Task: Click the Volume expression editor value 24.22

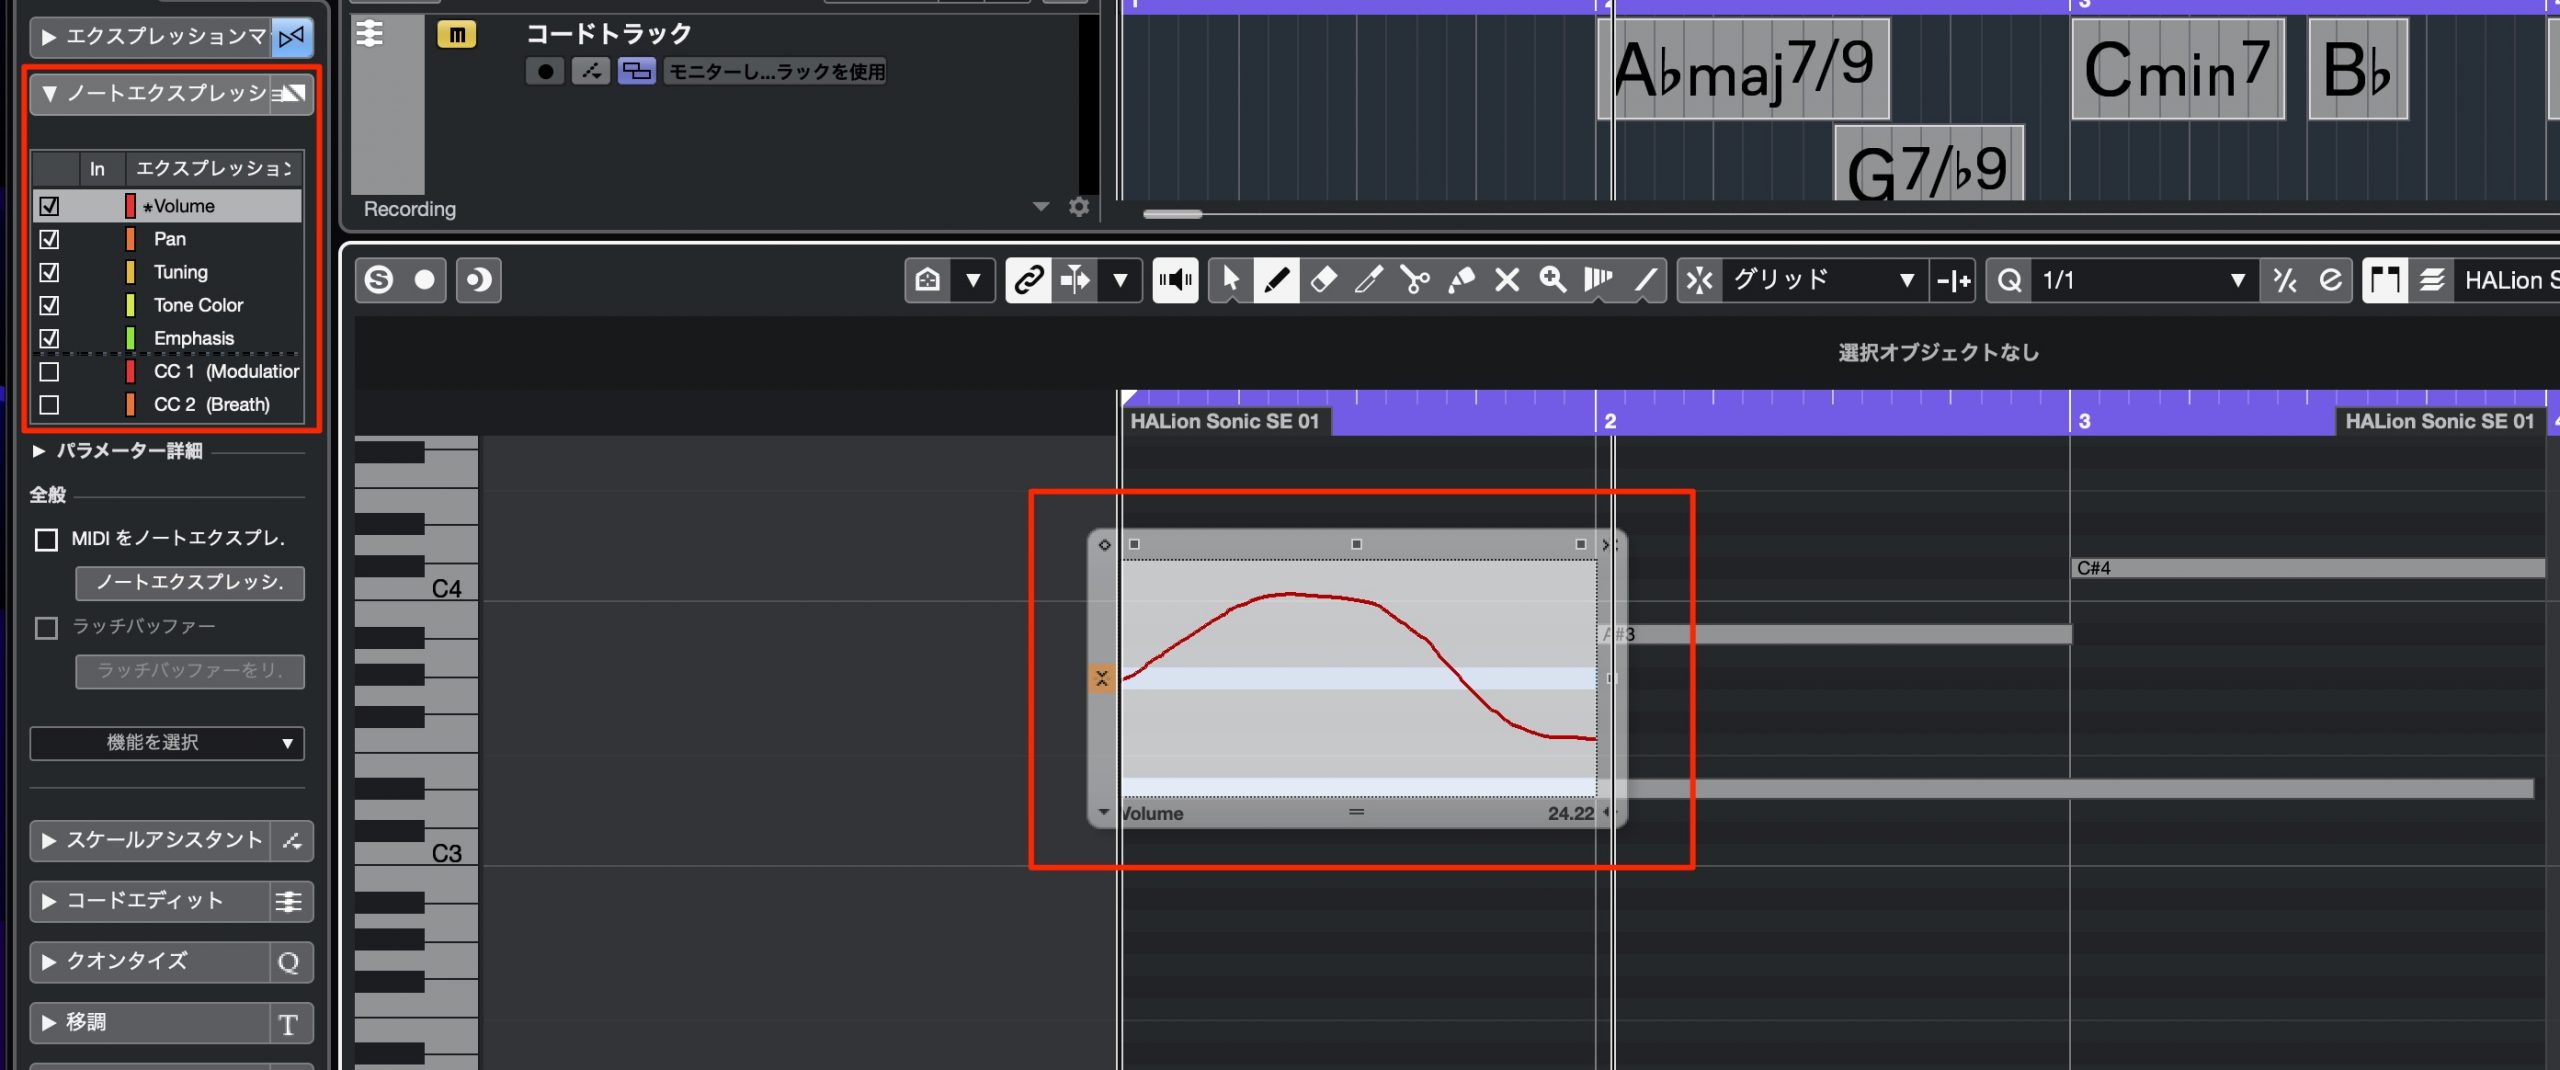Action: (x=1570, y=813)
